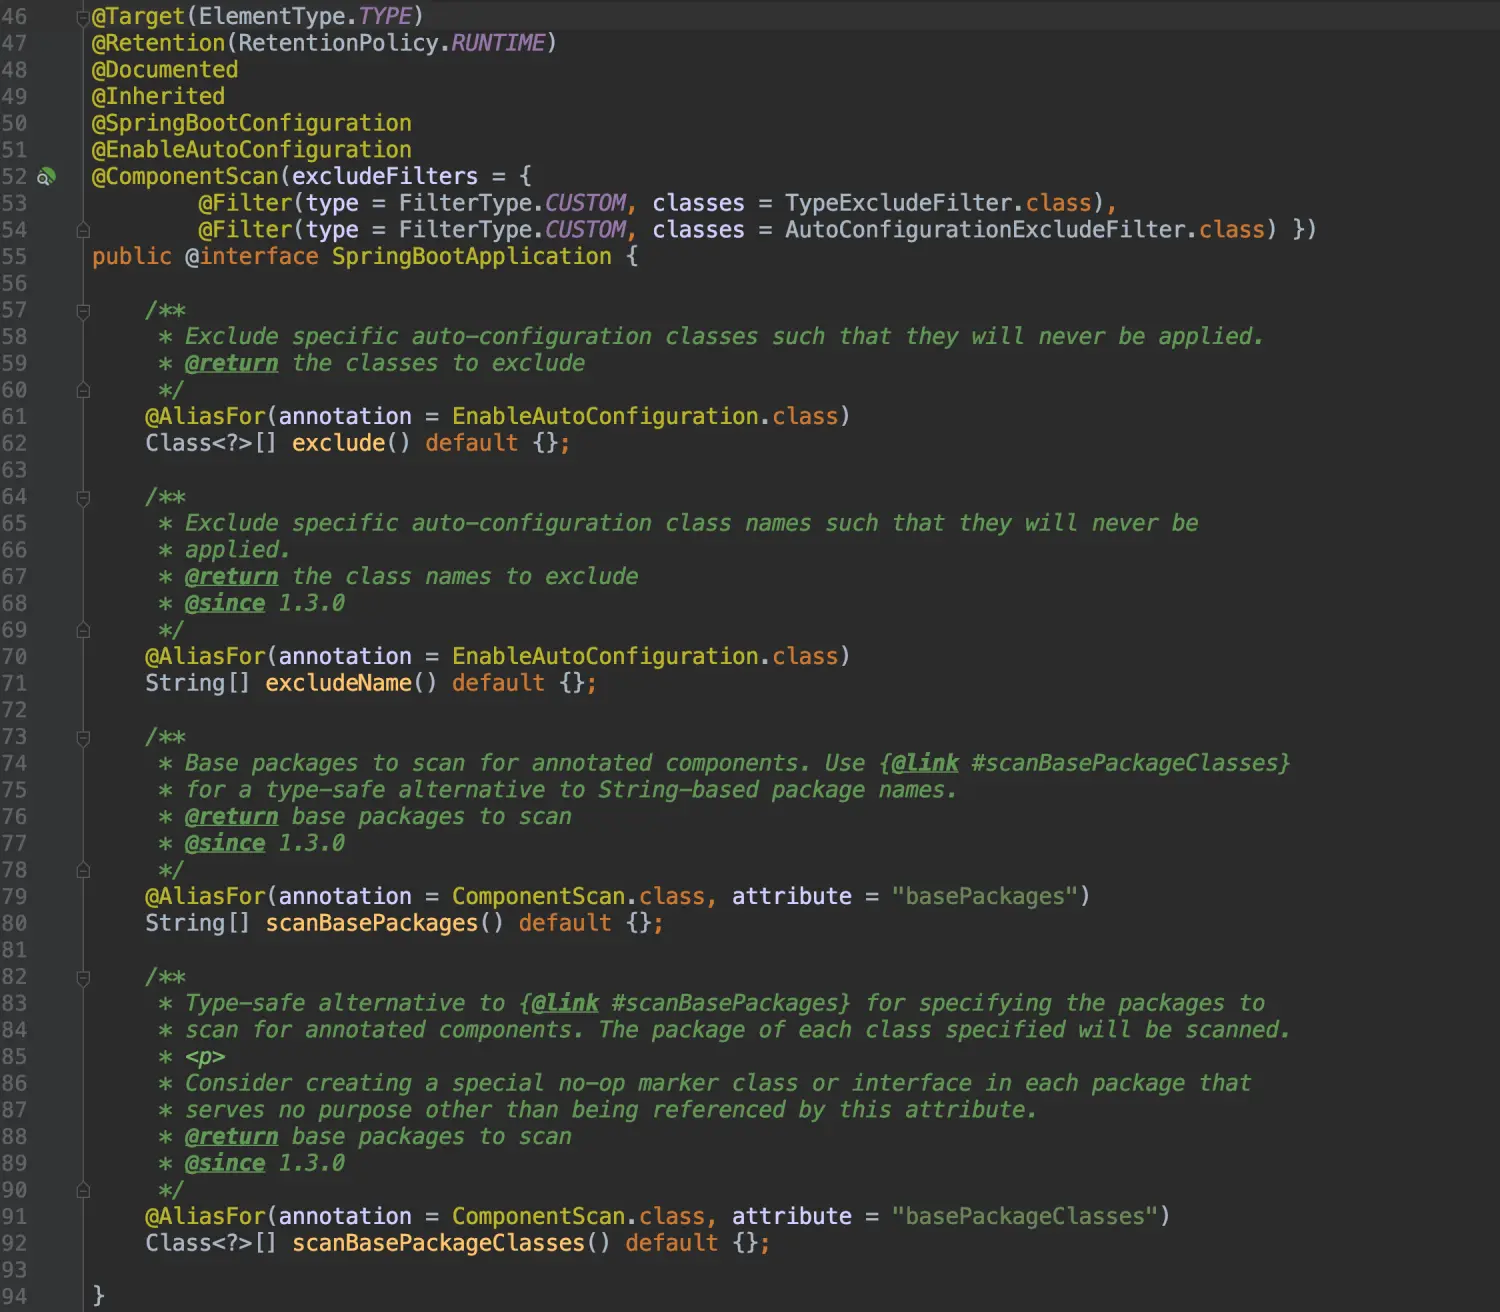Fold the Javadoc comment beginning at line 64
Image resolution: width=1500 pixels, height=1312 pixels.
83,497
